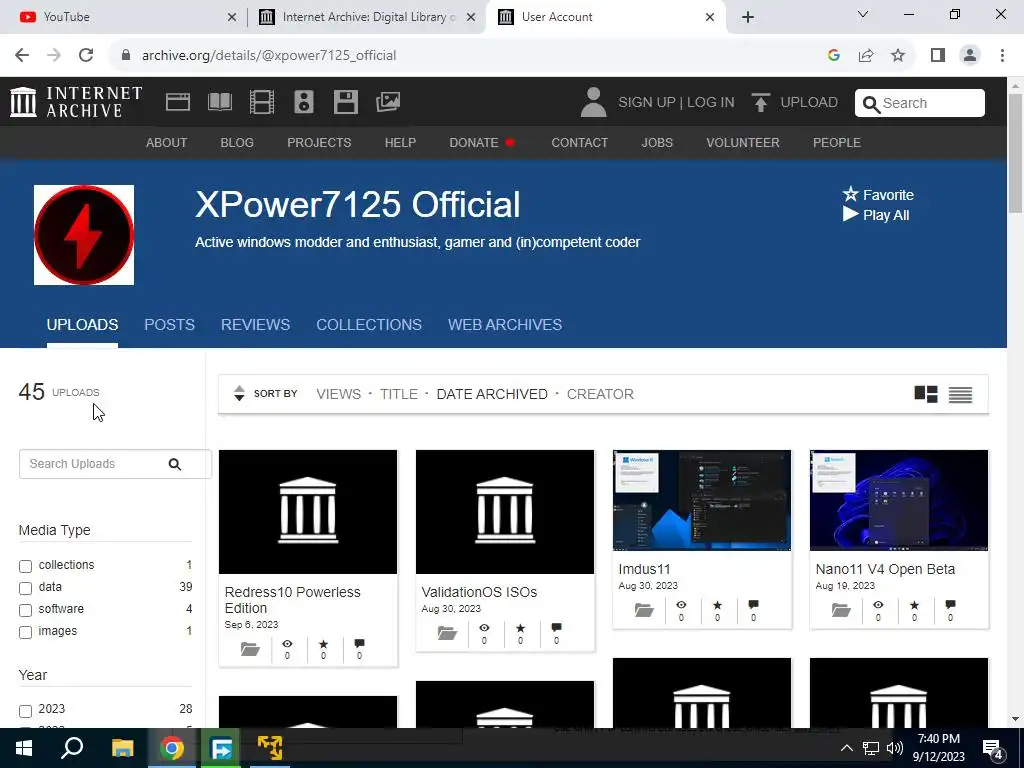Click the Favorite star icon
The width and height of the screenshot is (1024, 768).
click(x=850, y=194)
